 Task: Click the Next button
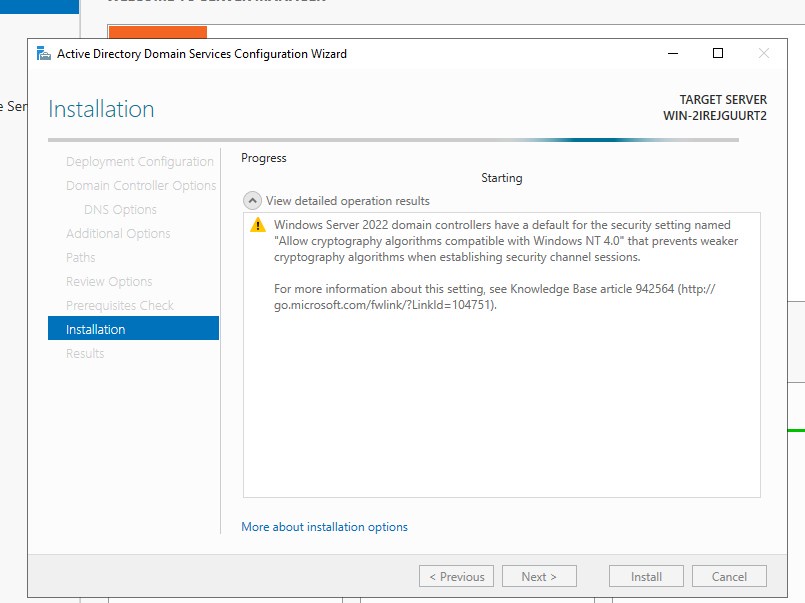coord(539,576)
